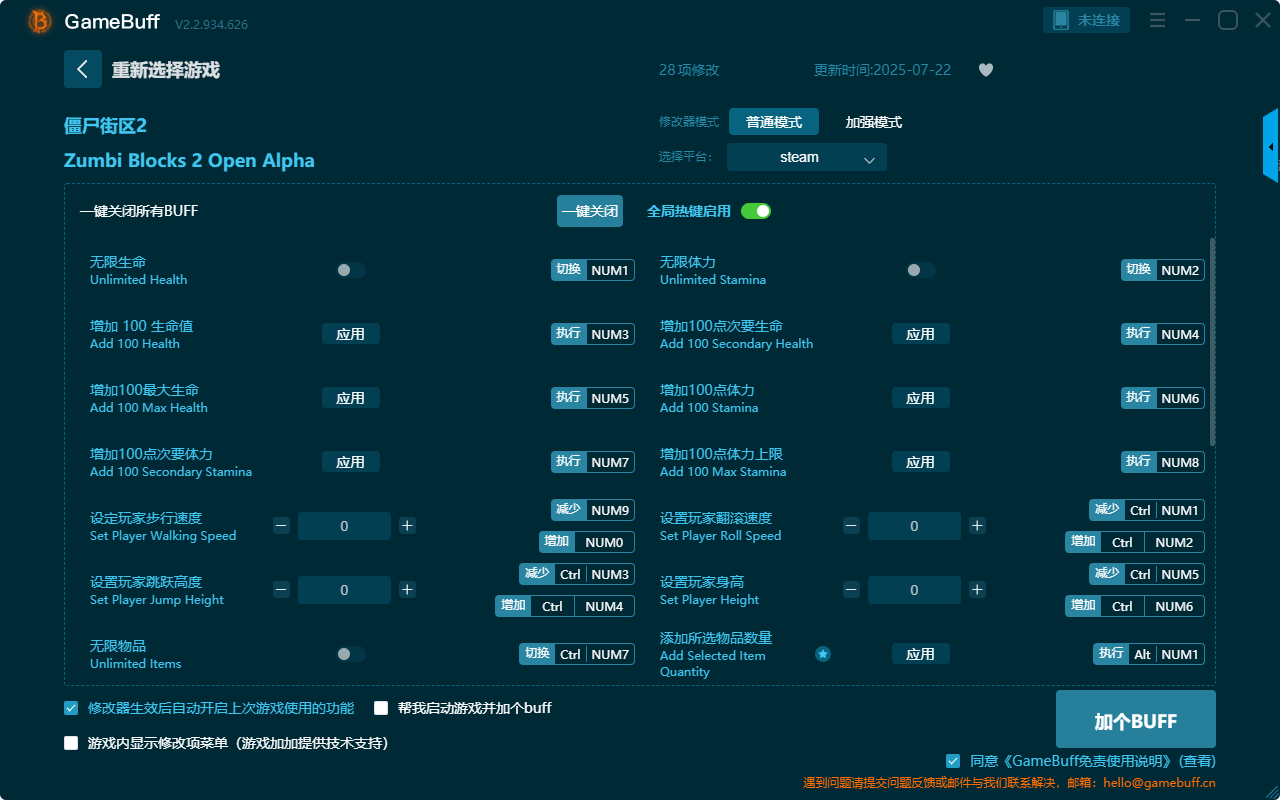Click the NUM2 hotkey for Unlimited Stamina
The width and height of the screenshot is (1280, 800).
1163,270
